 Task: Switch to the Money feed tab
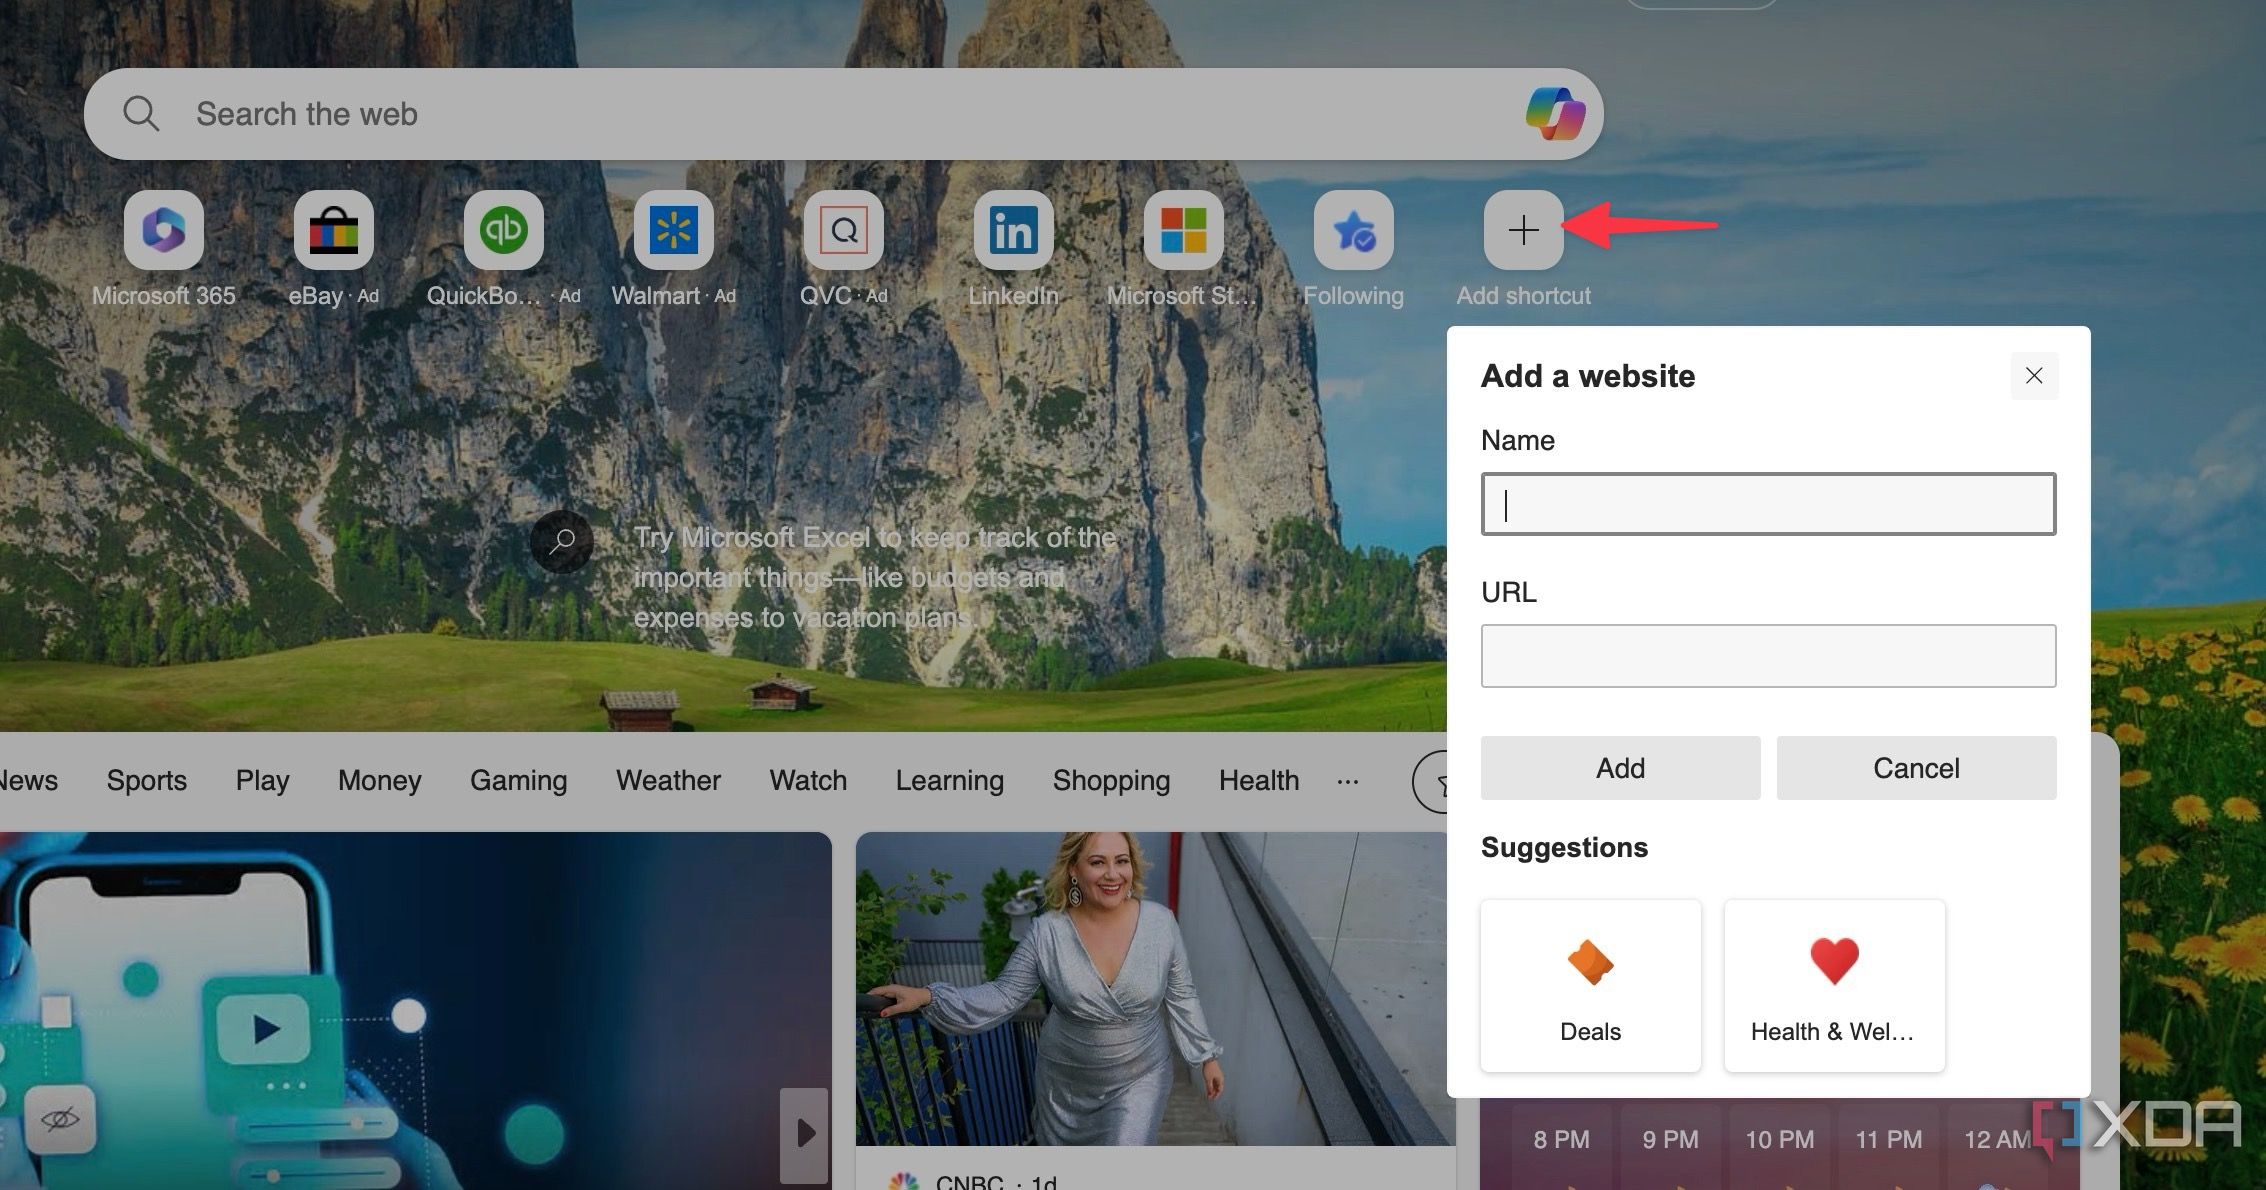[379, 780]
